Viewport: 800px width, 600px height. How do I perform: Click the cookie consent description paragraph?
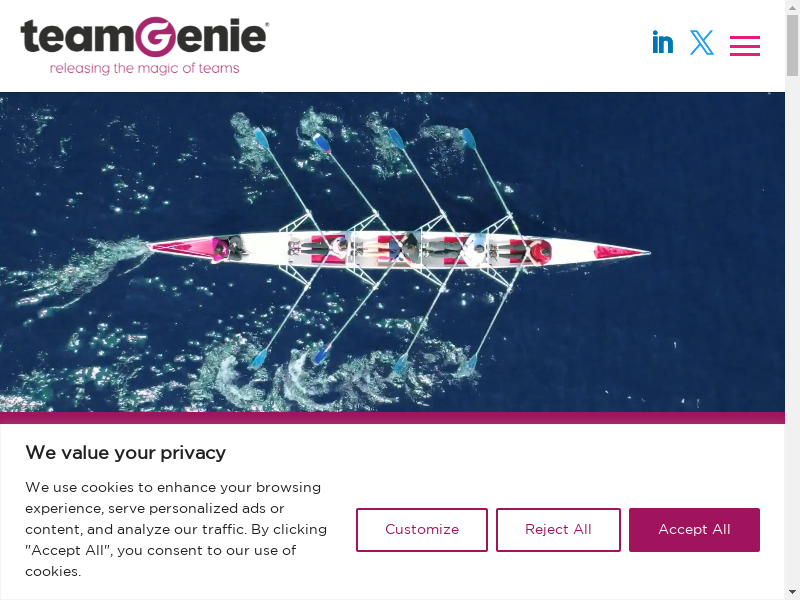[176, 529]
